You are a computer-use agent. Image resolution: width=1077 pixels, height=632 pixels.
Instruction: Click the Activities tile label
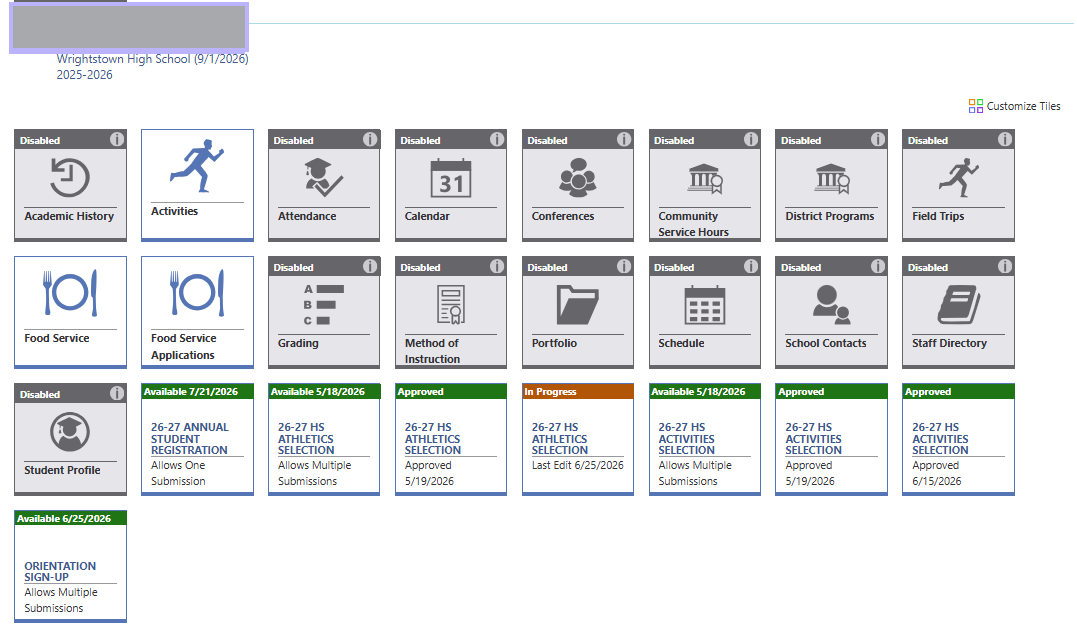174,211
